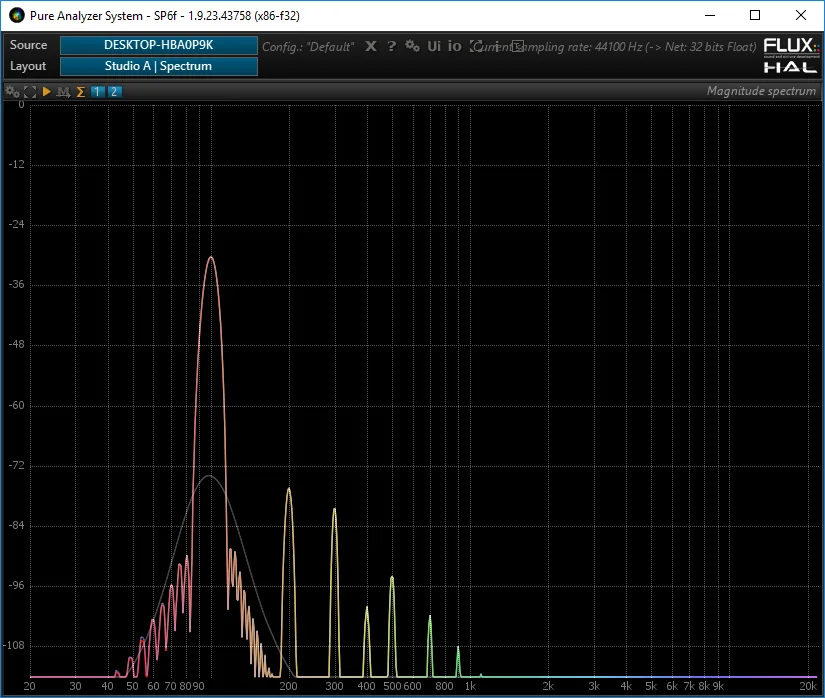Screen dimensions: 825x698
Task: Click the 1k frequency axis label
Action: 470,686
